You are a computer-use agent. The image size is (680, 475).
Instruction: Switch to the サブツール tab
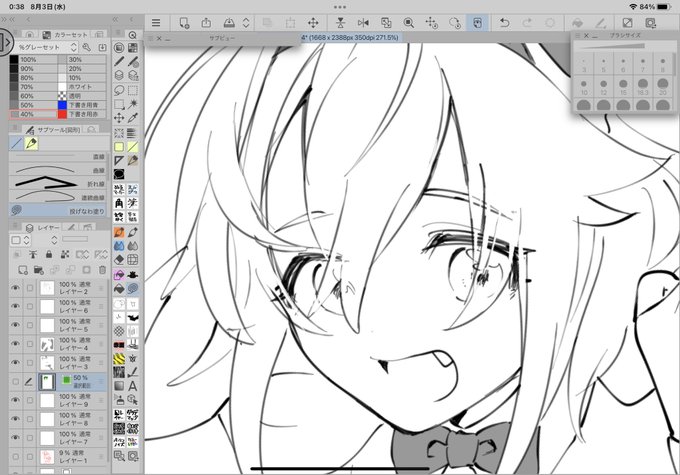[x=53, y=129]
